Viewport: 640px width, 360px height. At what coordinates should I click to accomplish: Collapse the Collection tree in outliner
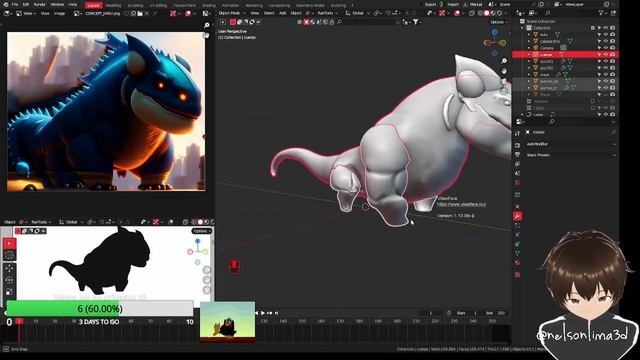pos(522,28)
